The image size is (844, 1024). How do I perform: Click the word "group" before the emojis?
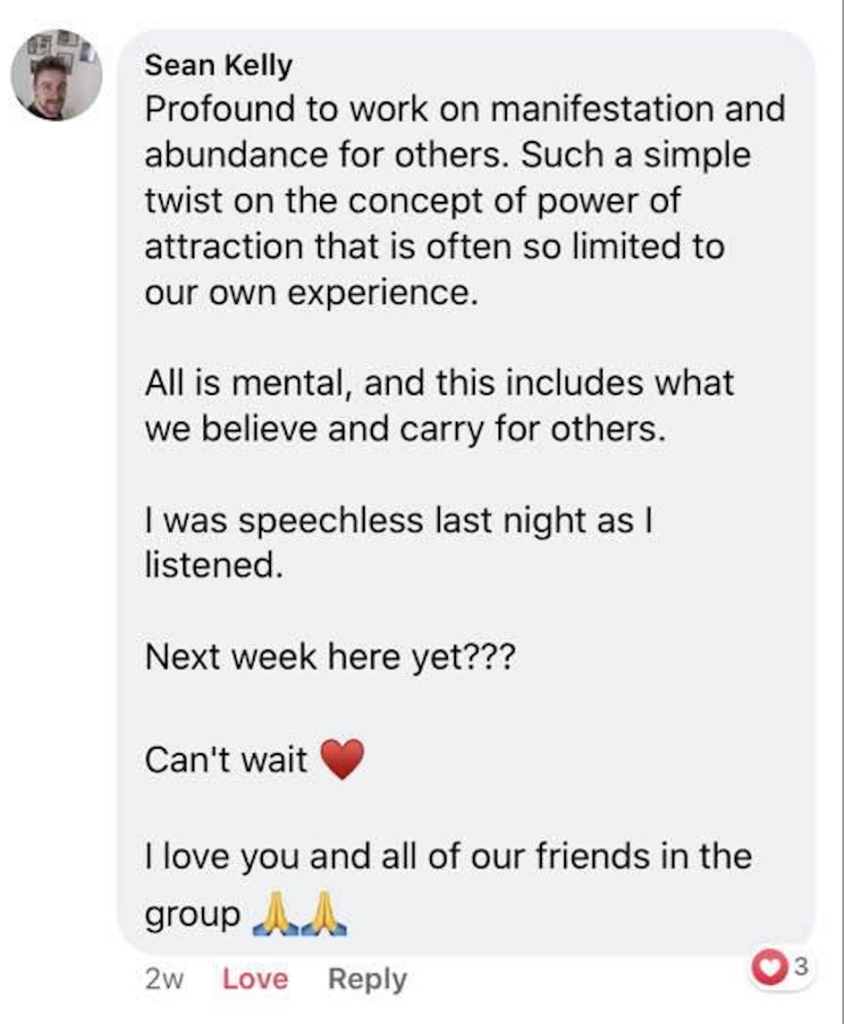pyautogui.click(x=193, y=914)
